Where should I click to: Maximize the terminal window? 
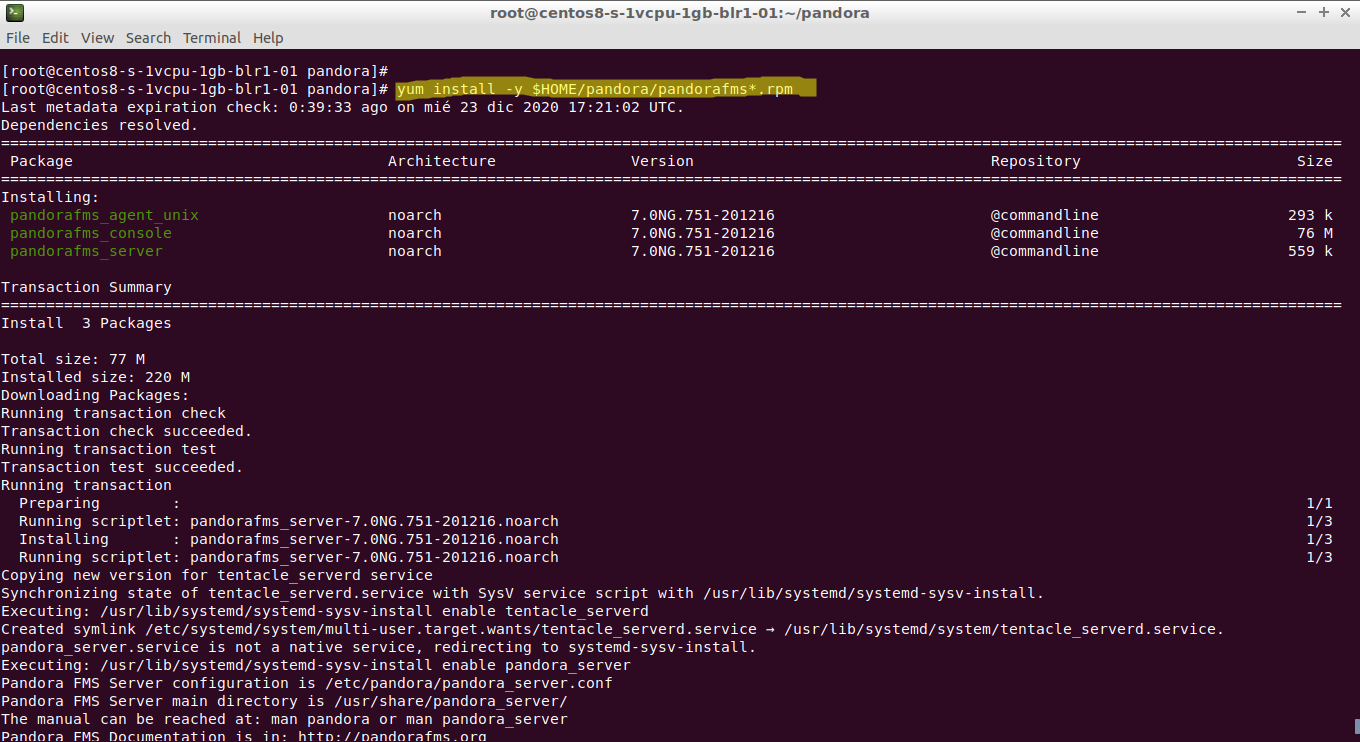(x=1324, y=13)
